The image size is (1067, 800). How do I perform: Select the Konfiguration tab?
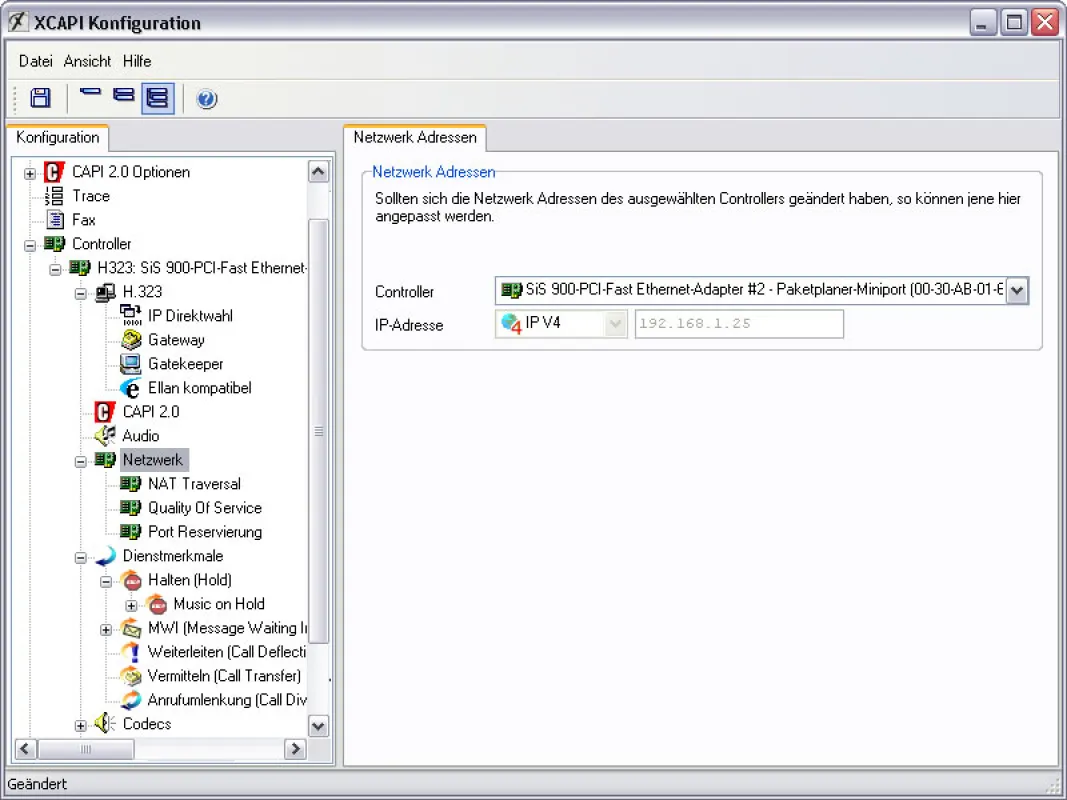[x=58, y=137]
